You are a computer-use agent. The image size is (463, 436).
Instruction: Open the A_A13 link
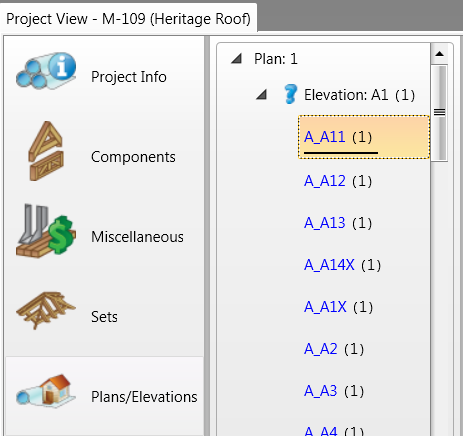[325, 223]
